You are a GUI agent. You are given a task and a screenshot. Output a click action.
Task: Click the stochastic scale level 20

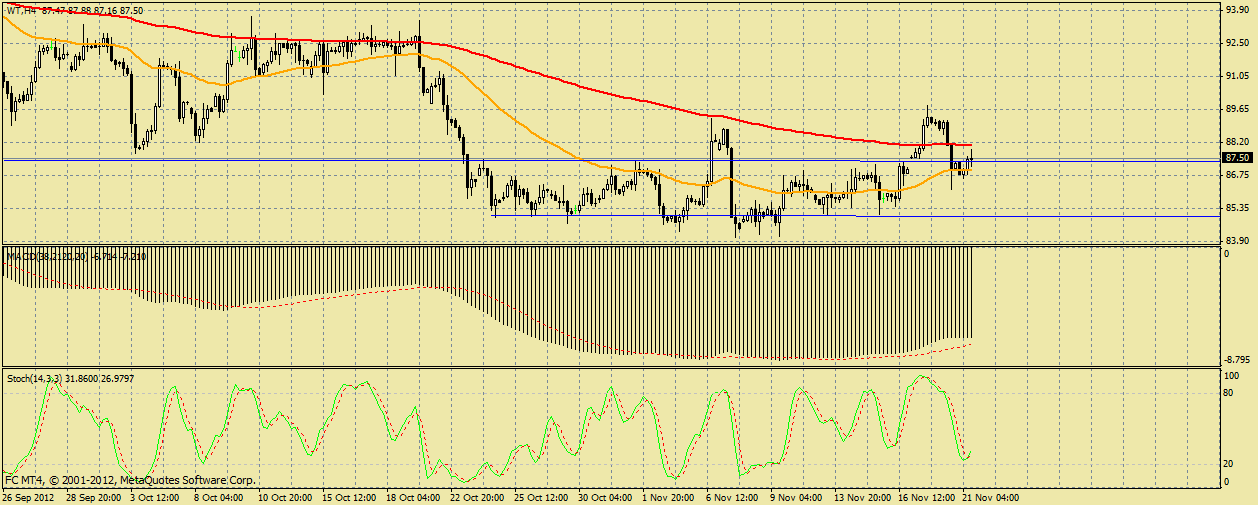click(x=1230, y=464)
